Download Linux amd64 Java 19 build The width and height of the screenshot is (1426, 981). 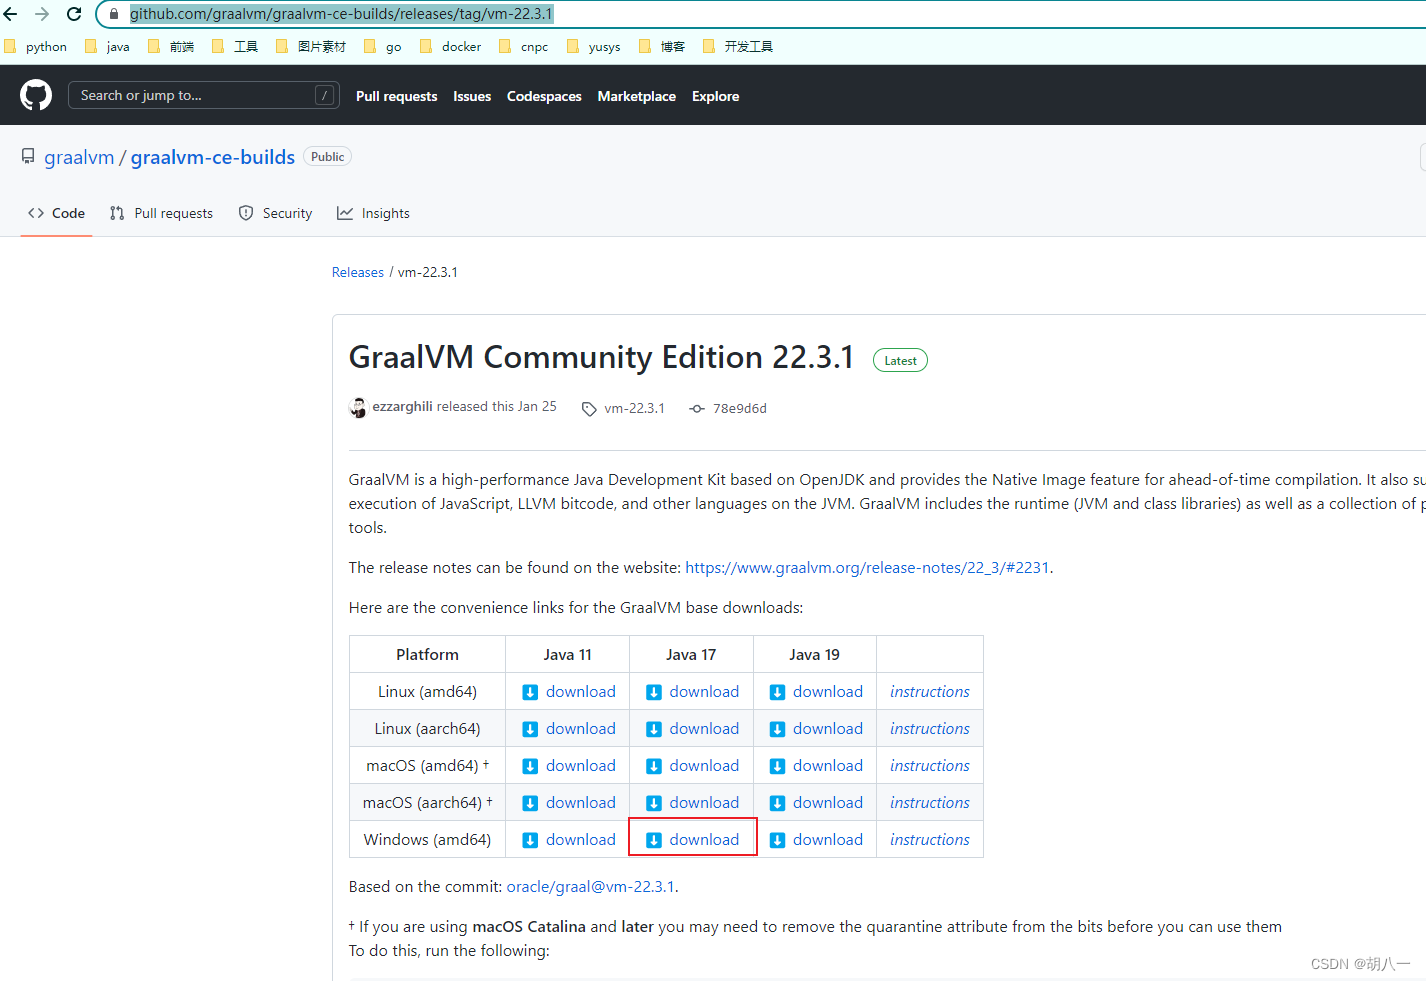pos(816,692)
